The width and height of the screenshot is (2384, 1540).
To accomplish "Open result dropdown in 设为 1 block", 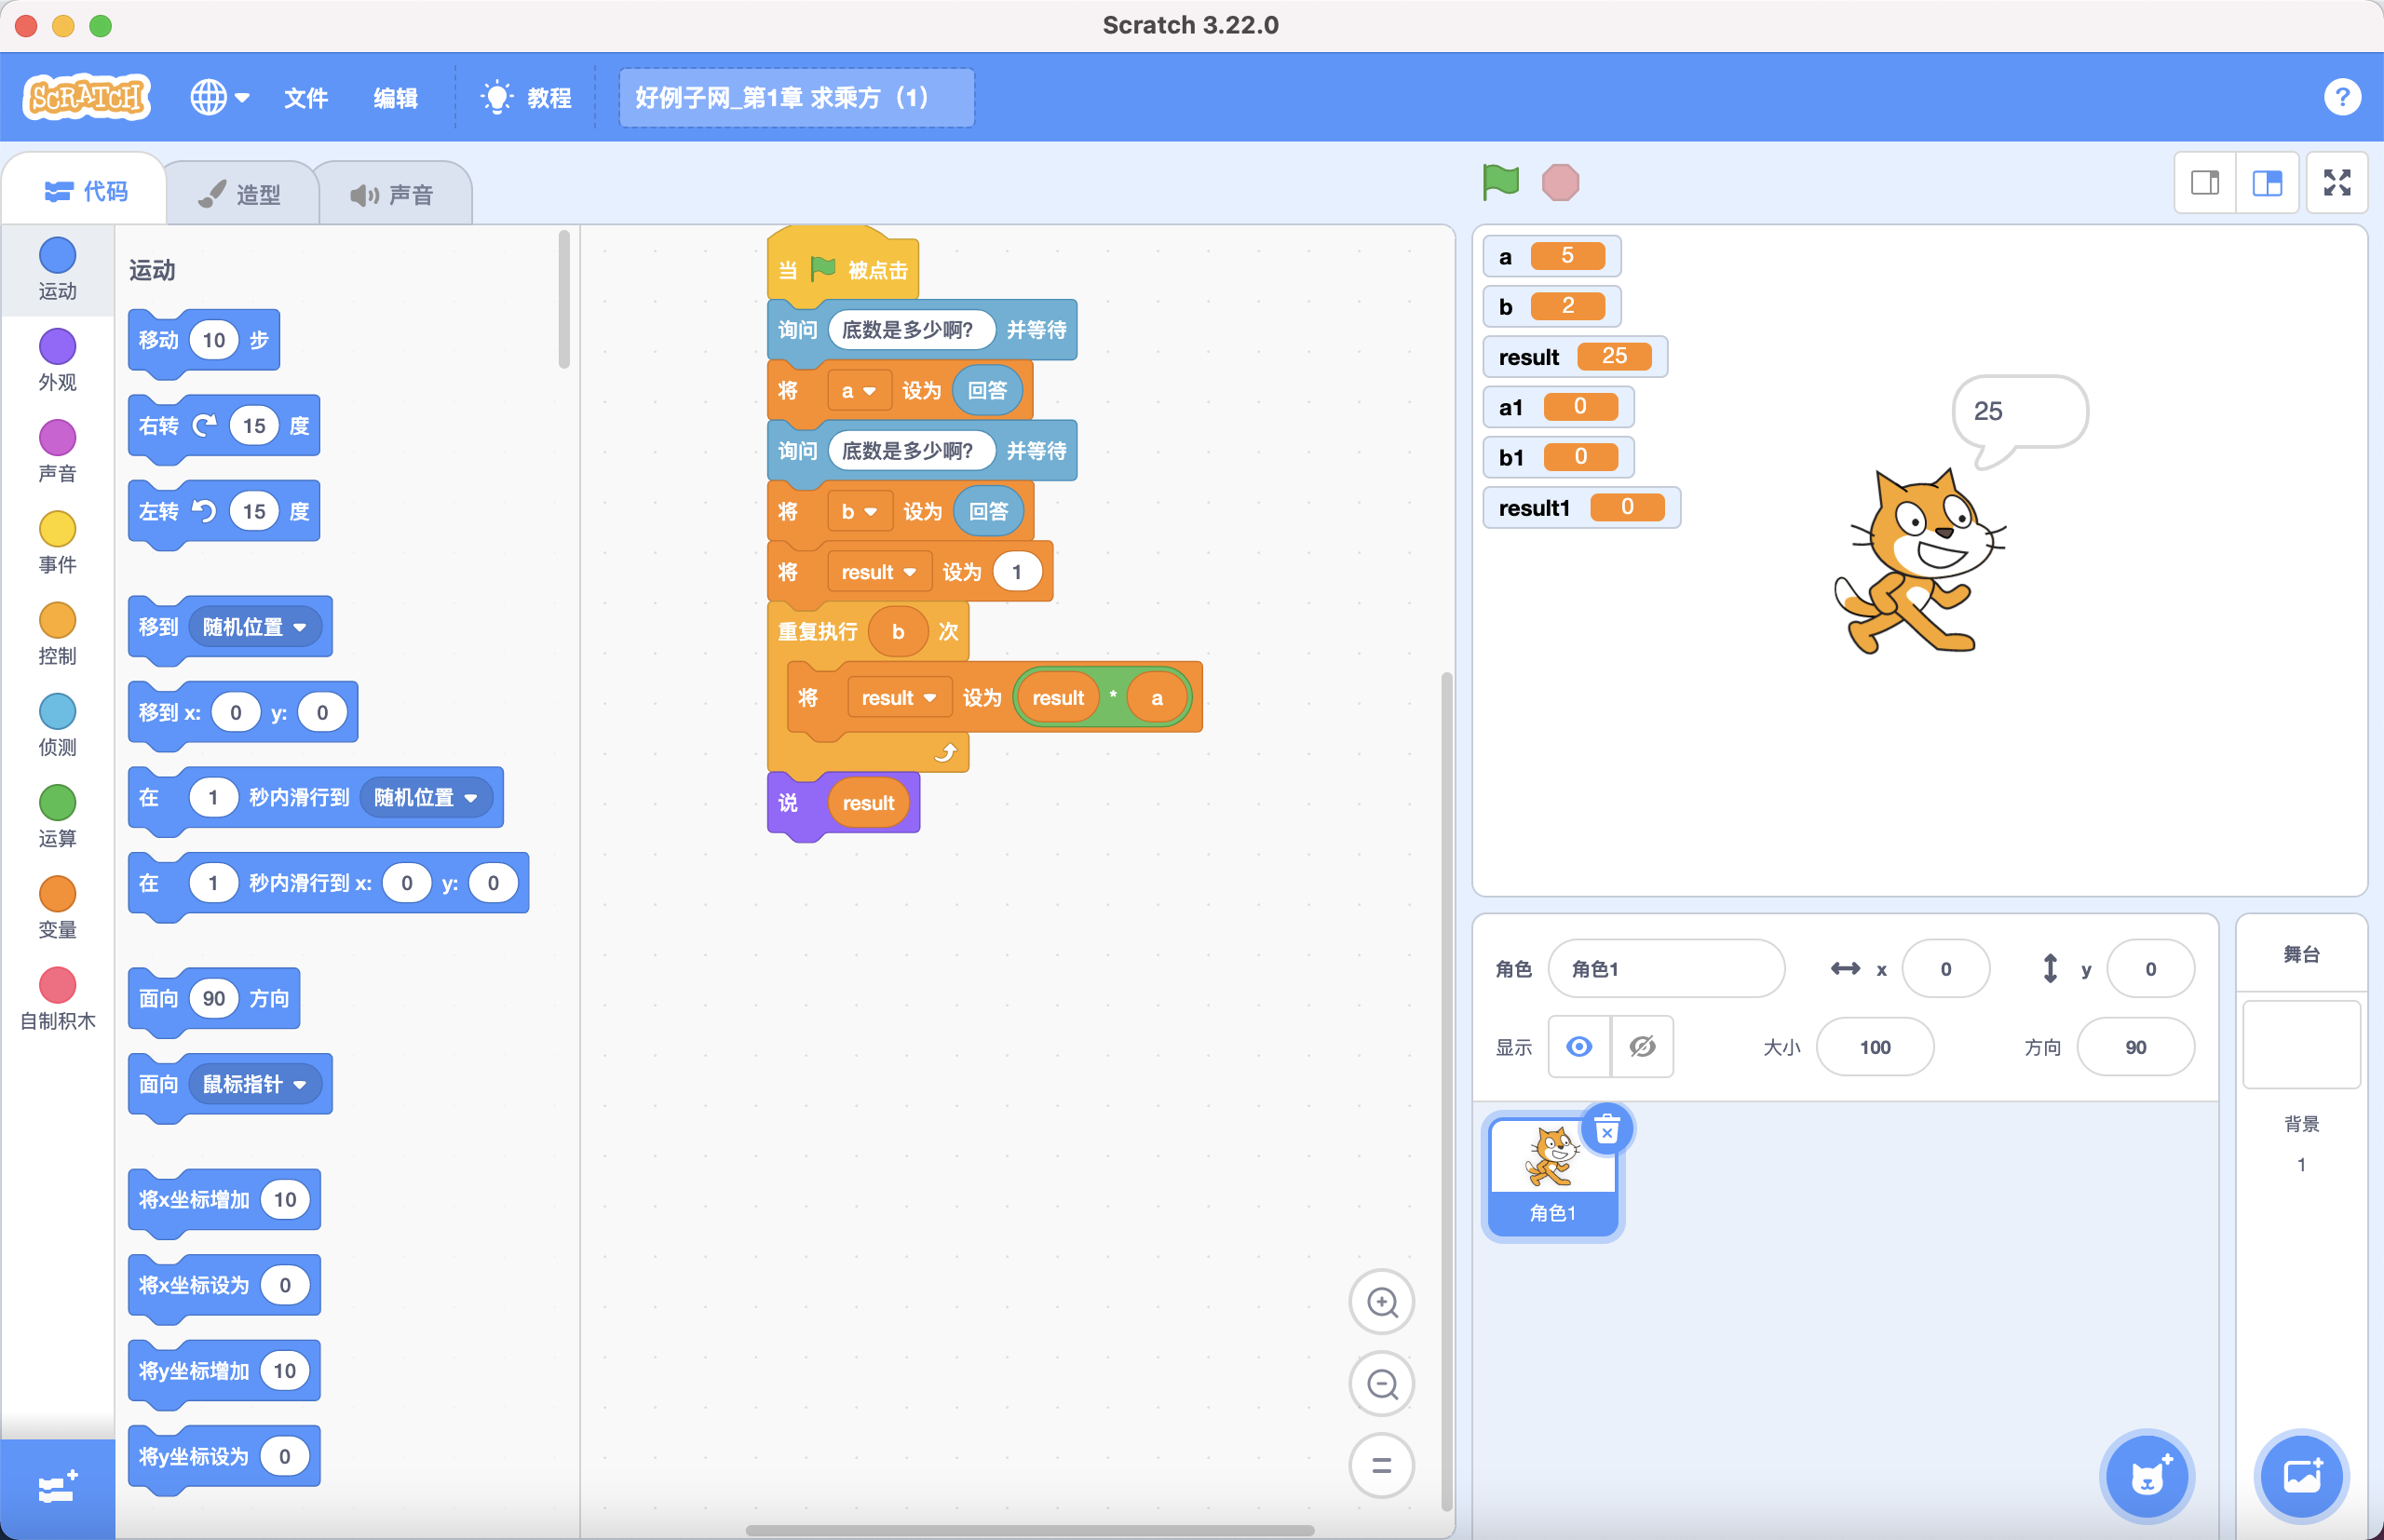I will click(878, 572).
